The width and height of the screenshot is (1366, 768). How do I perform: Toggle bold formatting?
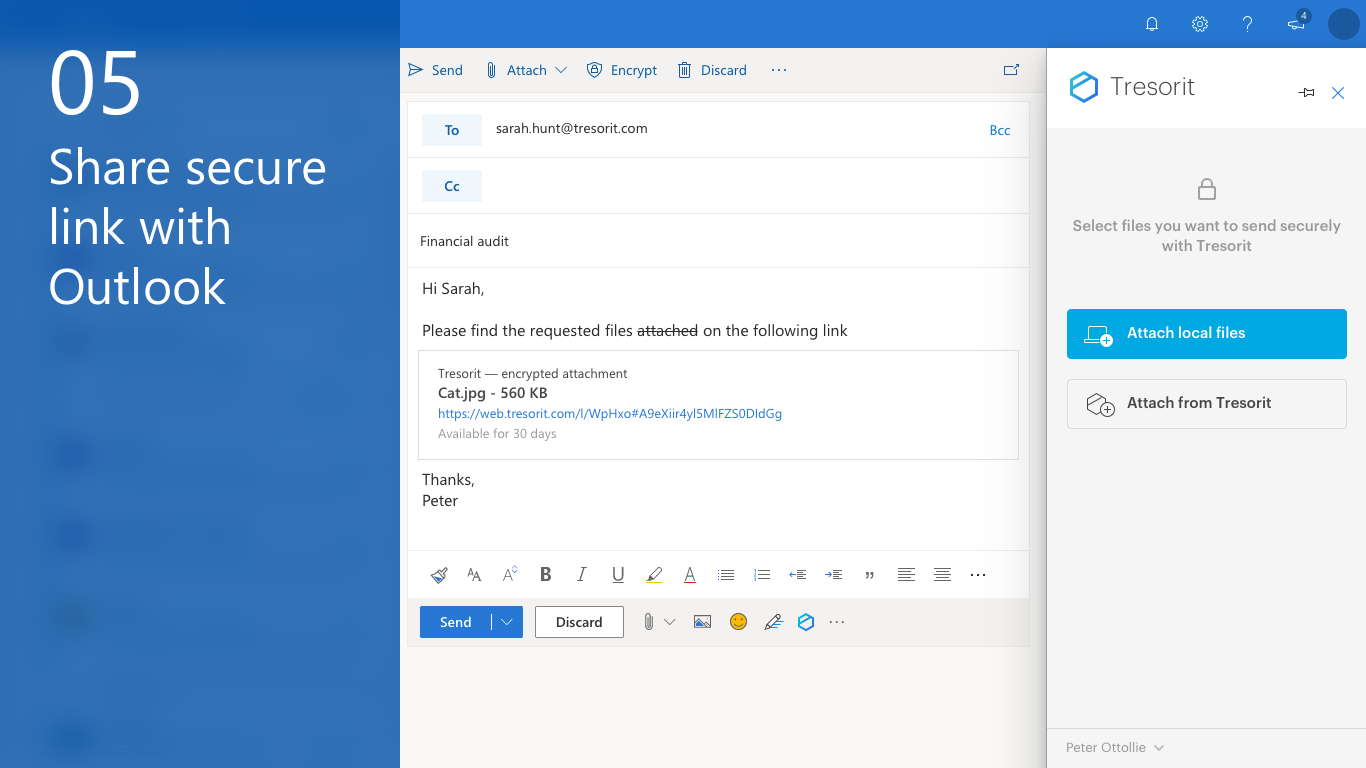point(546,575)
